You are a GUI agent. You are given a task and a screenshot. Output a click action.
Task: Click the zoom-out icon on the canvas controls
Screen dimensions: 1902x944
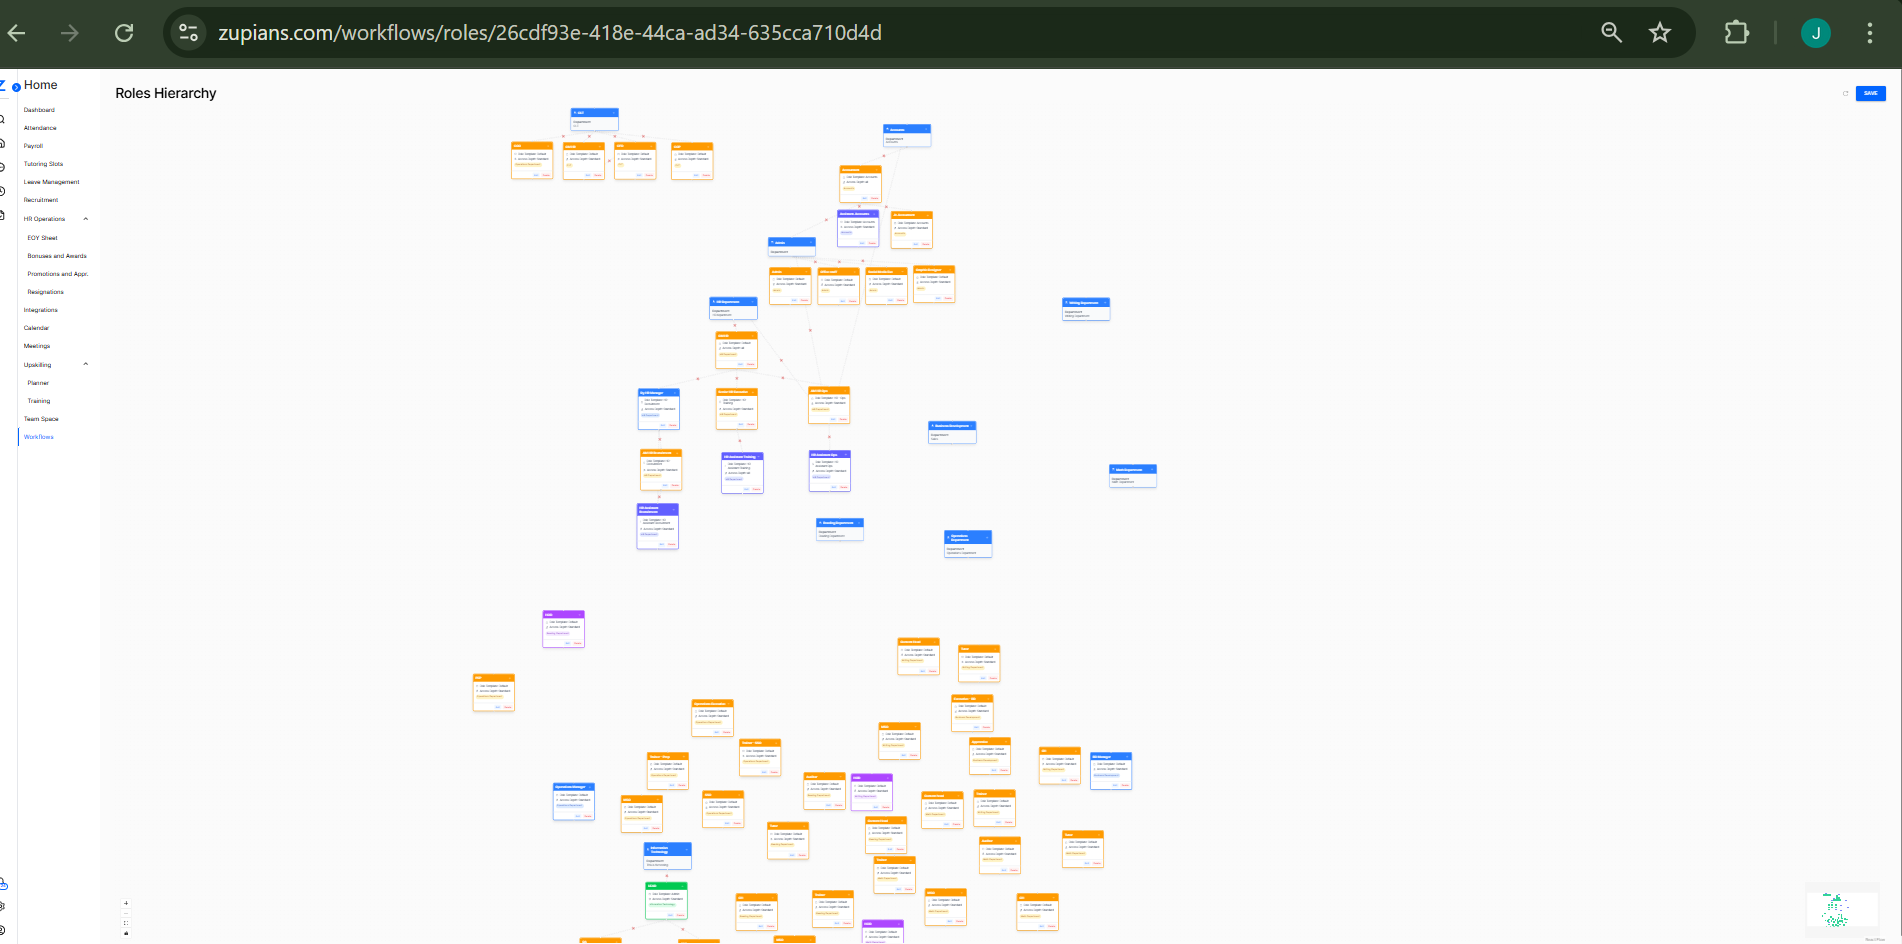126,913
